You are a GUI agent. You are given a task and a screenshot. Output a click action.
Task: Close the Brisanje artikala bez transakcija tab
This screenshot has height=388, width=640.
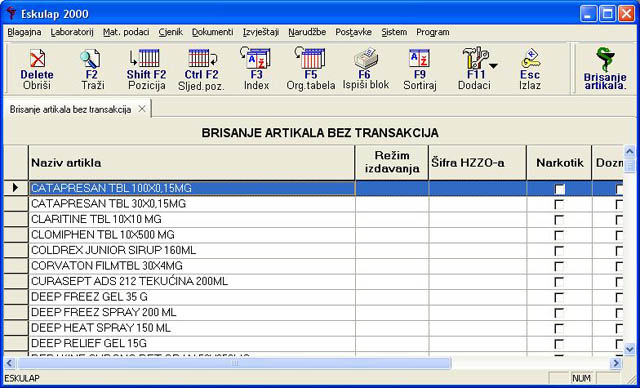tap(142, 109)
